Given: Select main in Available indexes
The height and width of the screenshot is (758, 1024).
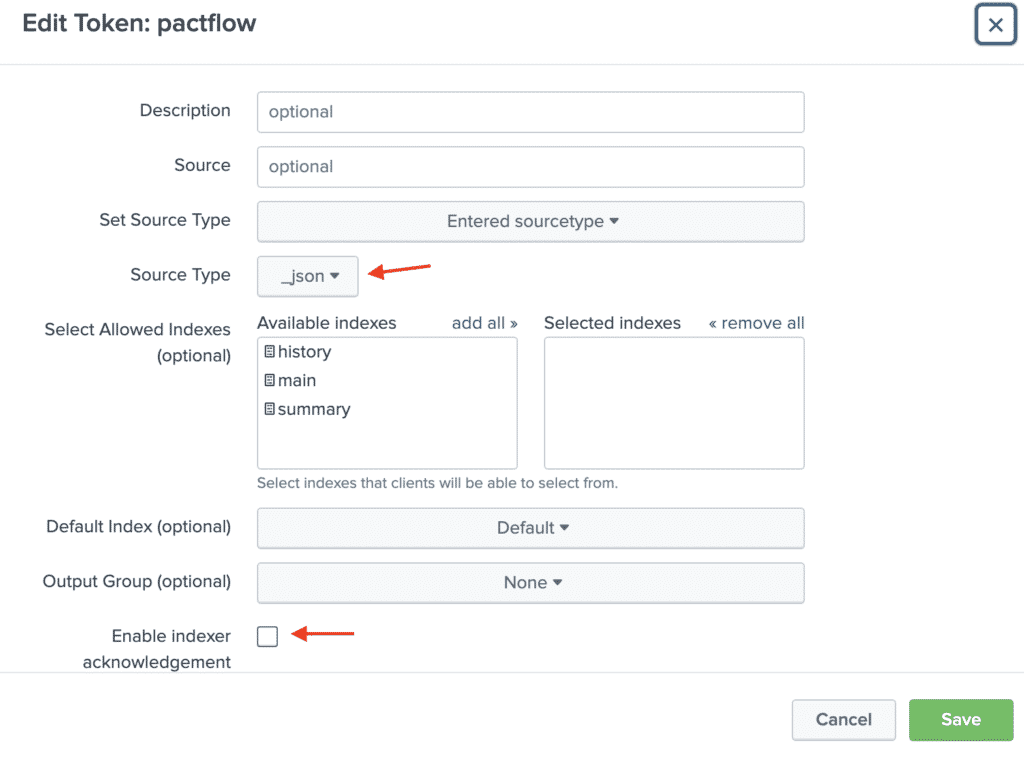Looking at the screenshot, I should pyautogui.click(x=297, y=381).
